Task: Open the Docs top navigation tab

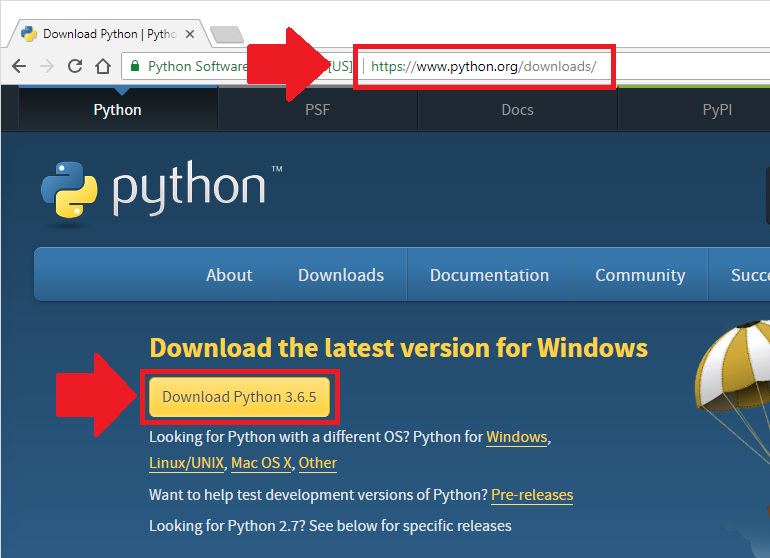Action: point(518,110)
